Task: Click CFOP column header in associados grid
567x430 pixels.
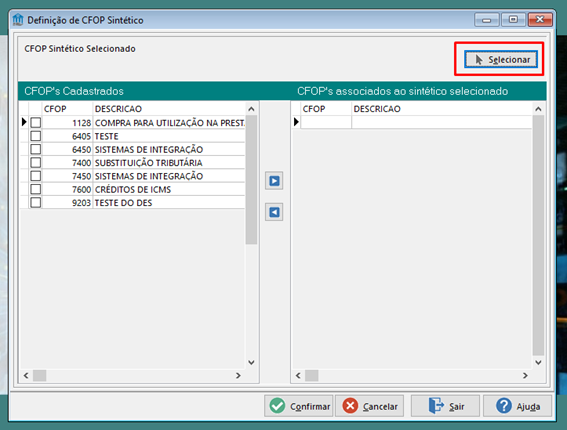Action: [x=326, y=109]
